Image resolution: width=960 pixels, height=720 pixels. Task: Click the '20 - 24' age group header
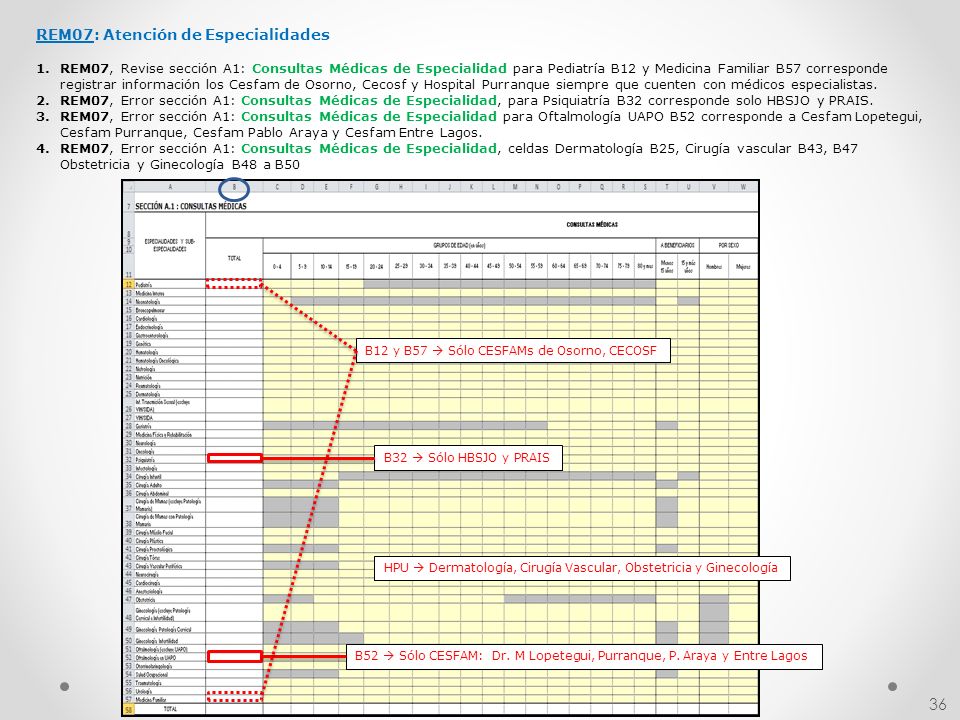click(376, 266)
